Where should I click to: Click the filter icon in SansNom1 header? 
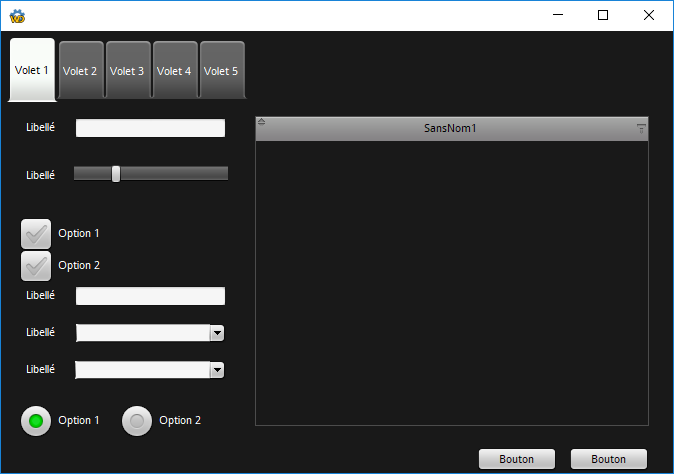[641, 128]
